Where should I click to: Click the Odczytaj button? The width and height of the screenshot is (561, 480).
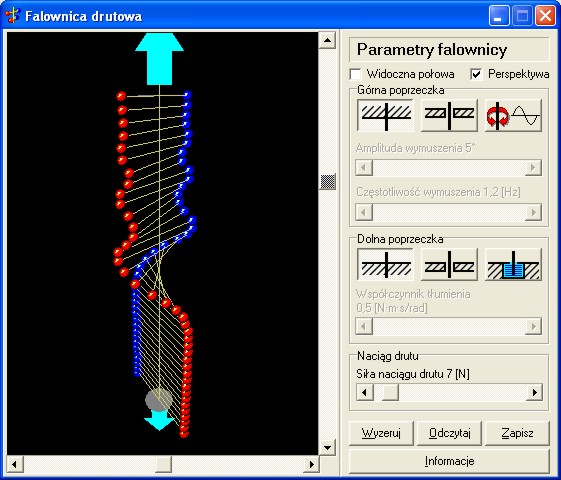[449, 433]
